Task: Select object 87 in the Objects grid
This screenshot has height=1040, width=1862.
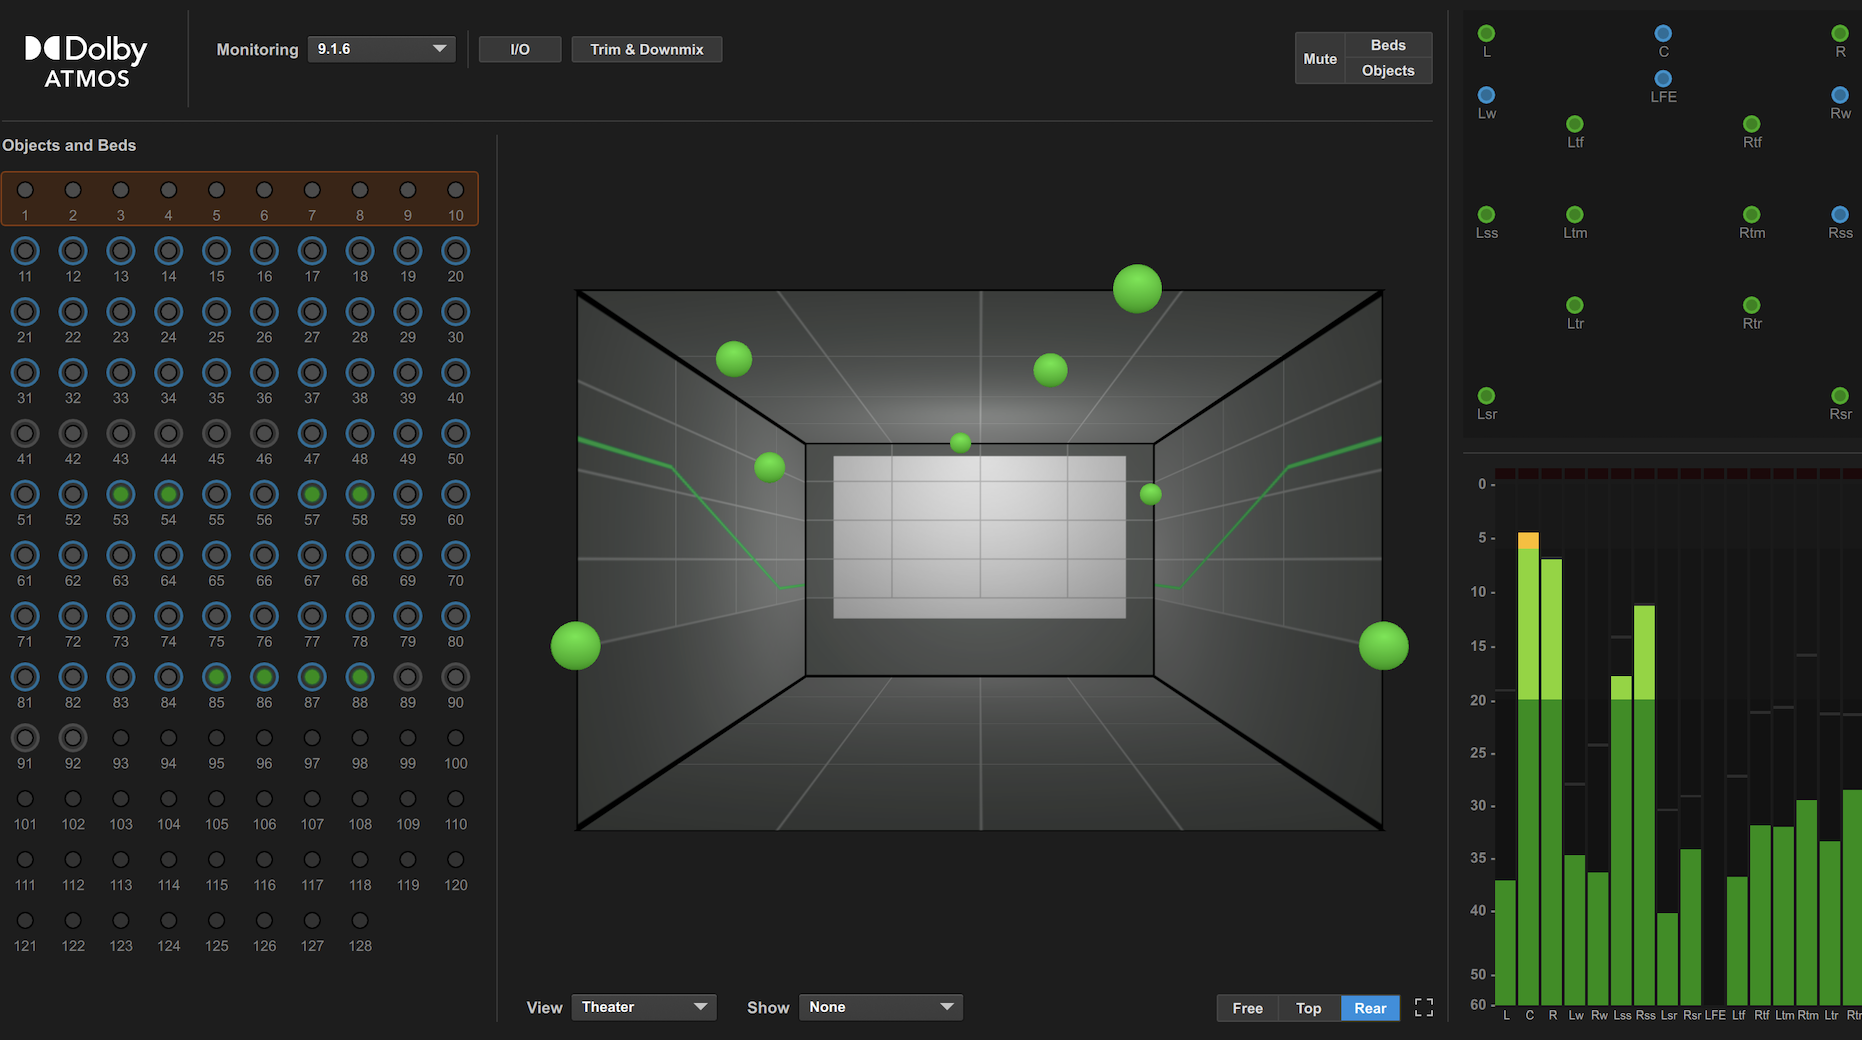Action: [311, 677]
